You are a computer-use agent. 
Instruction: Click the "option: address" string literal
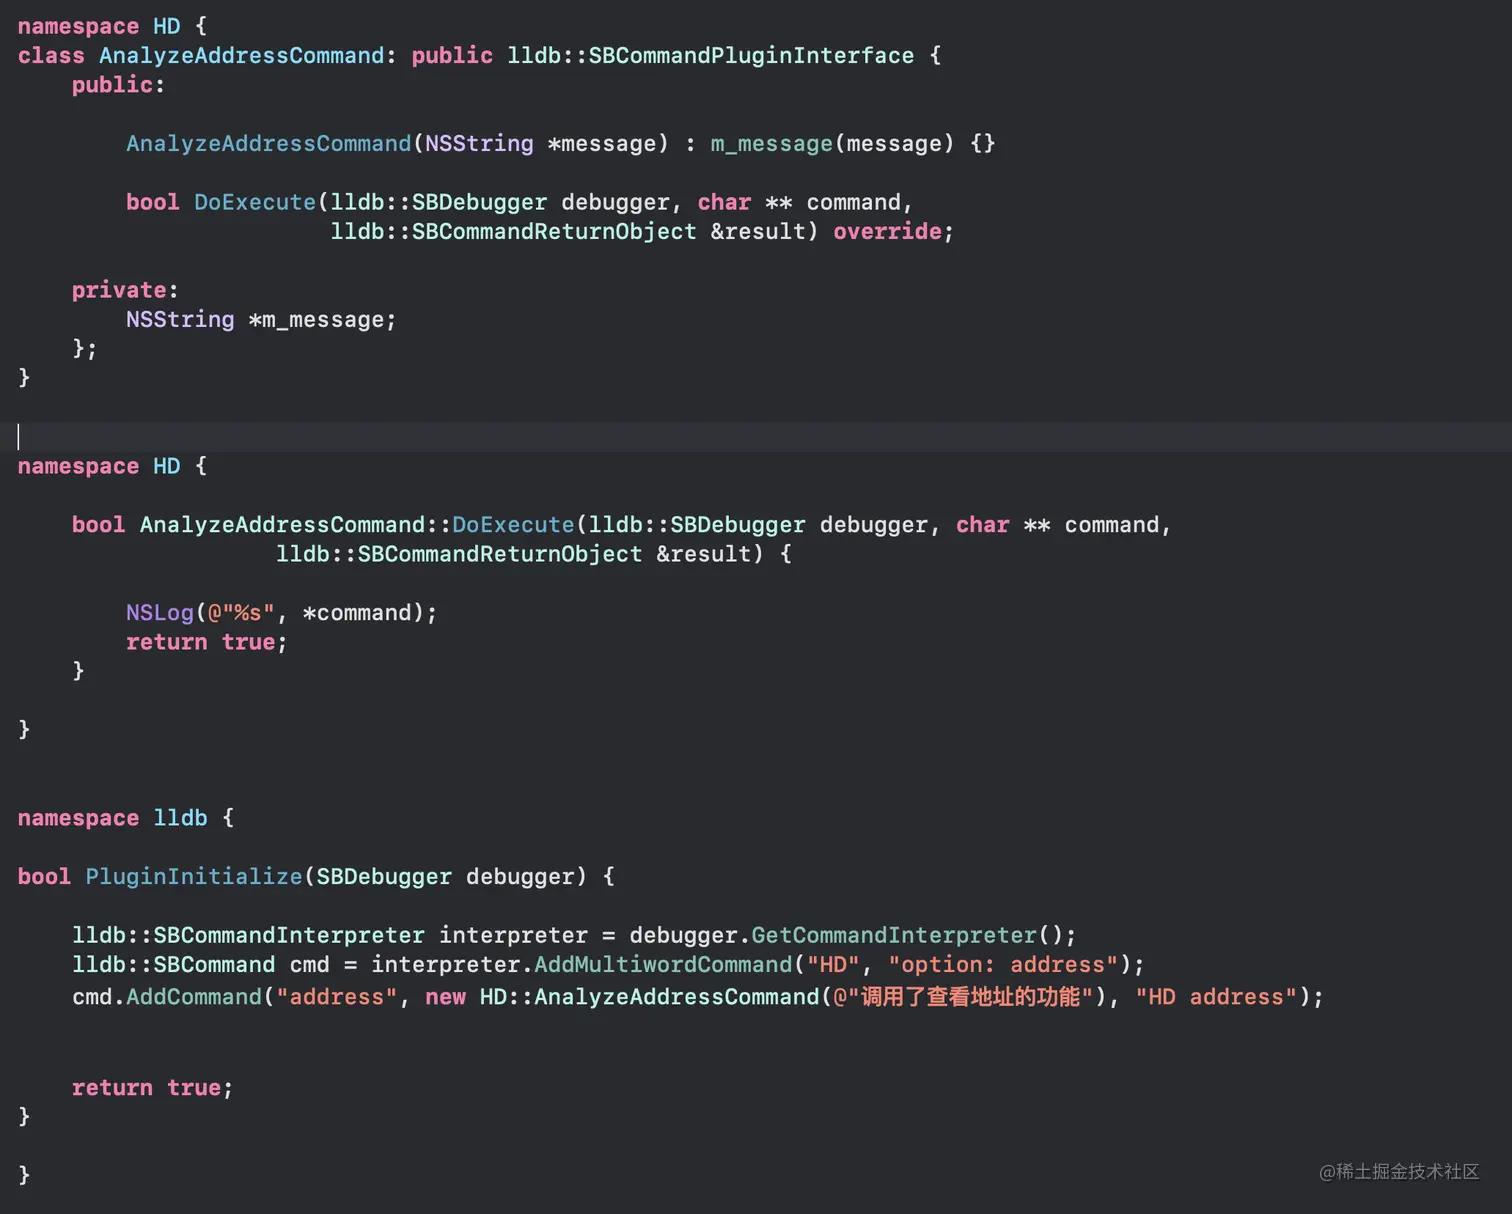point(1003,965)
